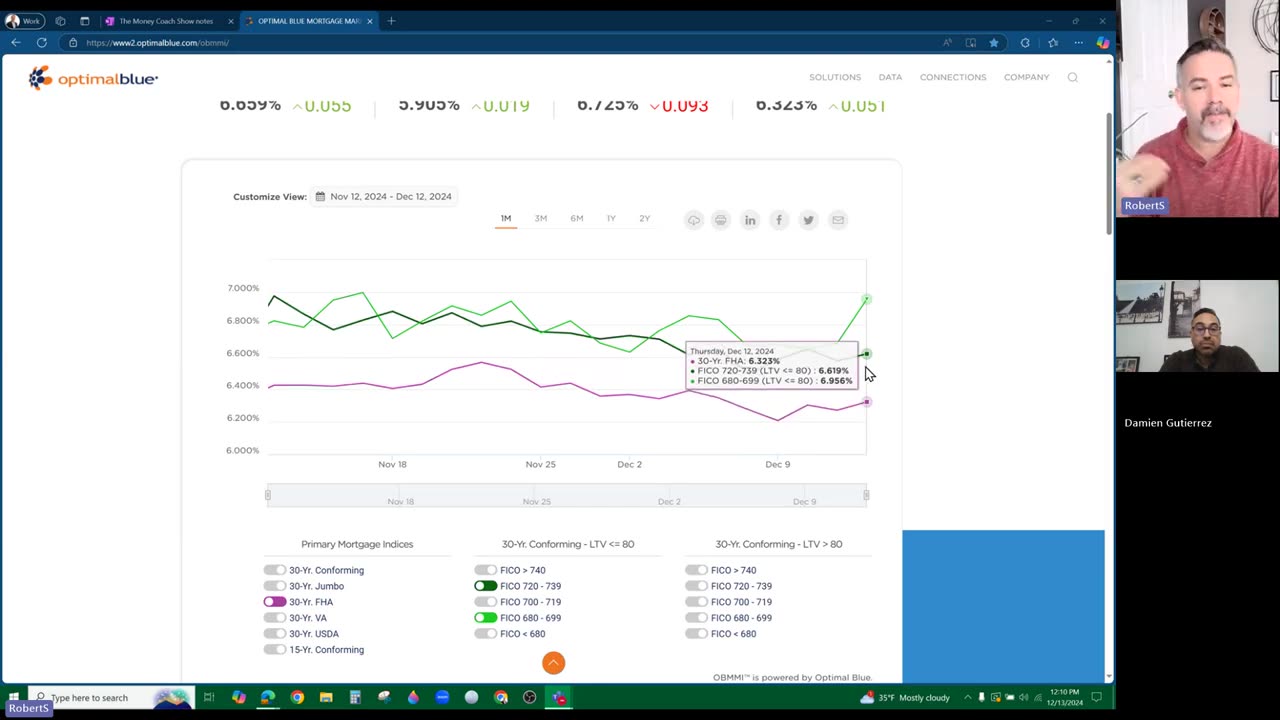Click the weather widget in taskbar
Viewport: 1280px width, 720px height.
[905, 697]
